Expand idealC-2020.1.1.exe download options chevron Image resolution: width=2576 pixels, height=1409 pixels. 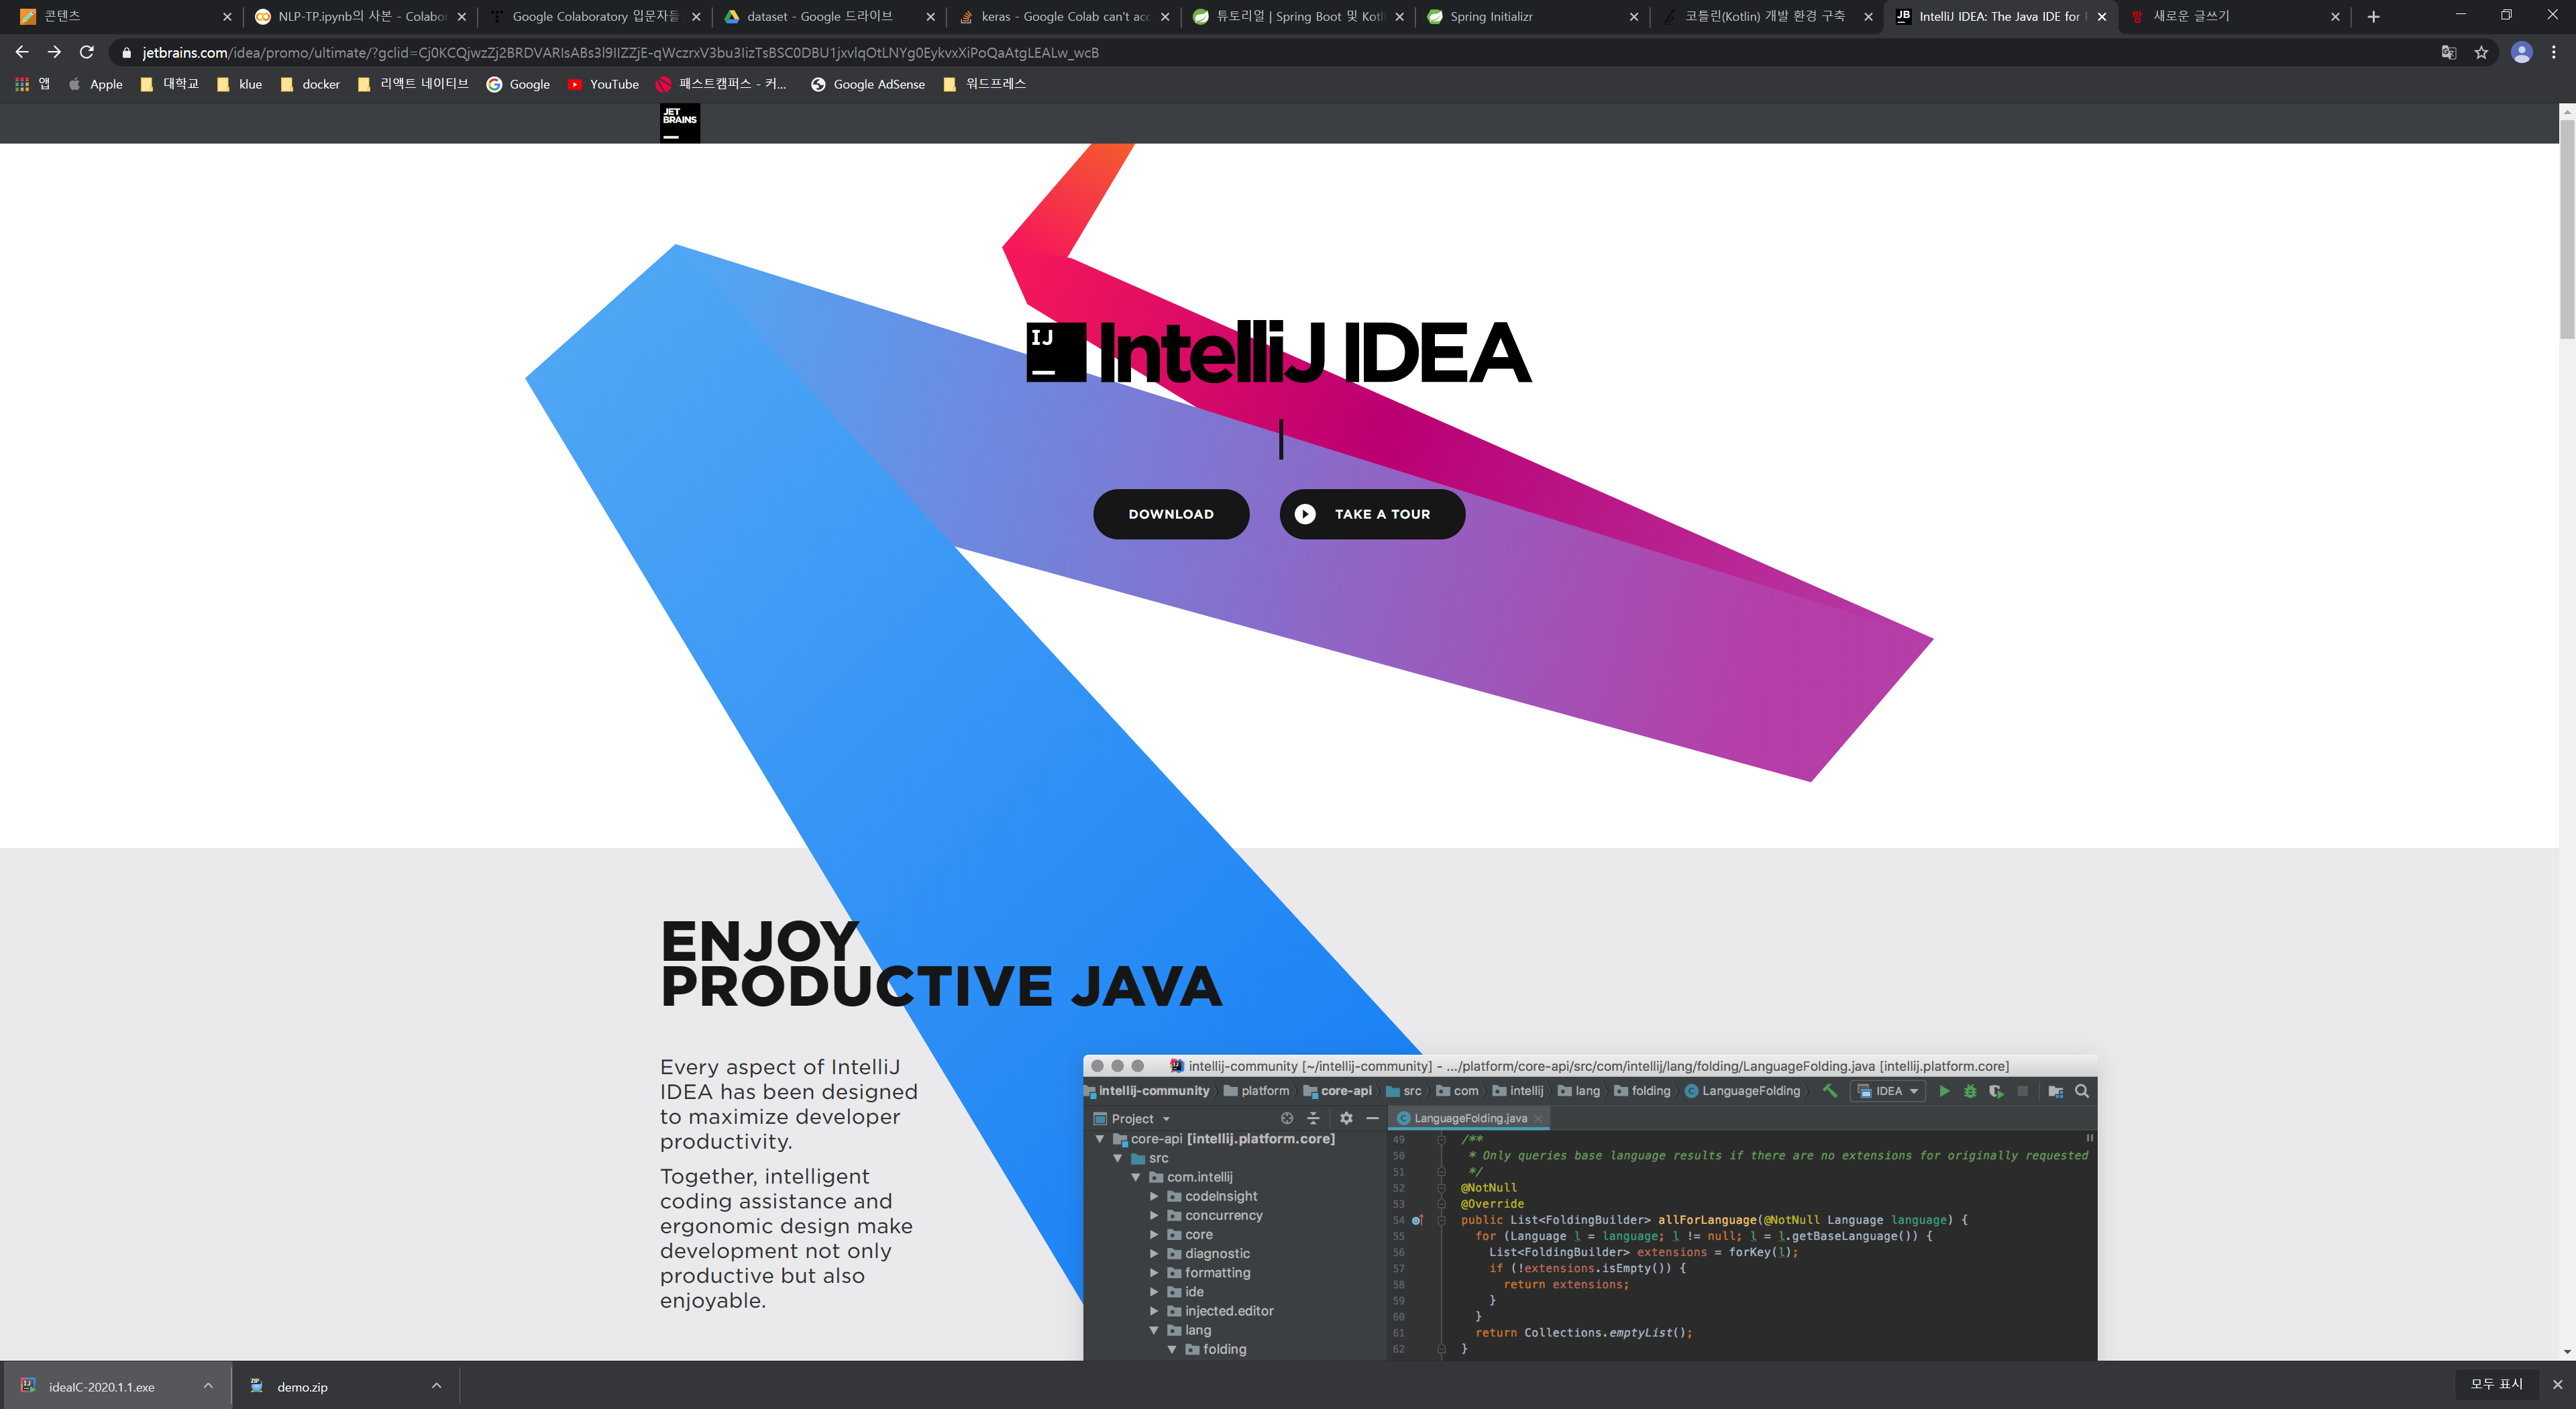coord(208,1386)
